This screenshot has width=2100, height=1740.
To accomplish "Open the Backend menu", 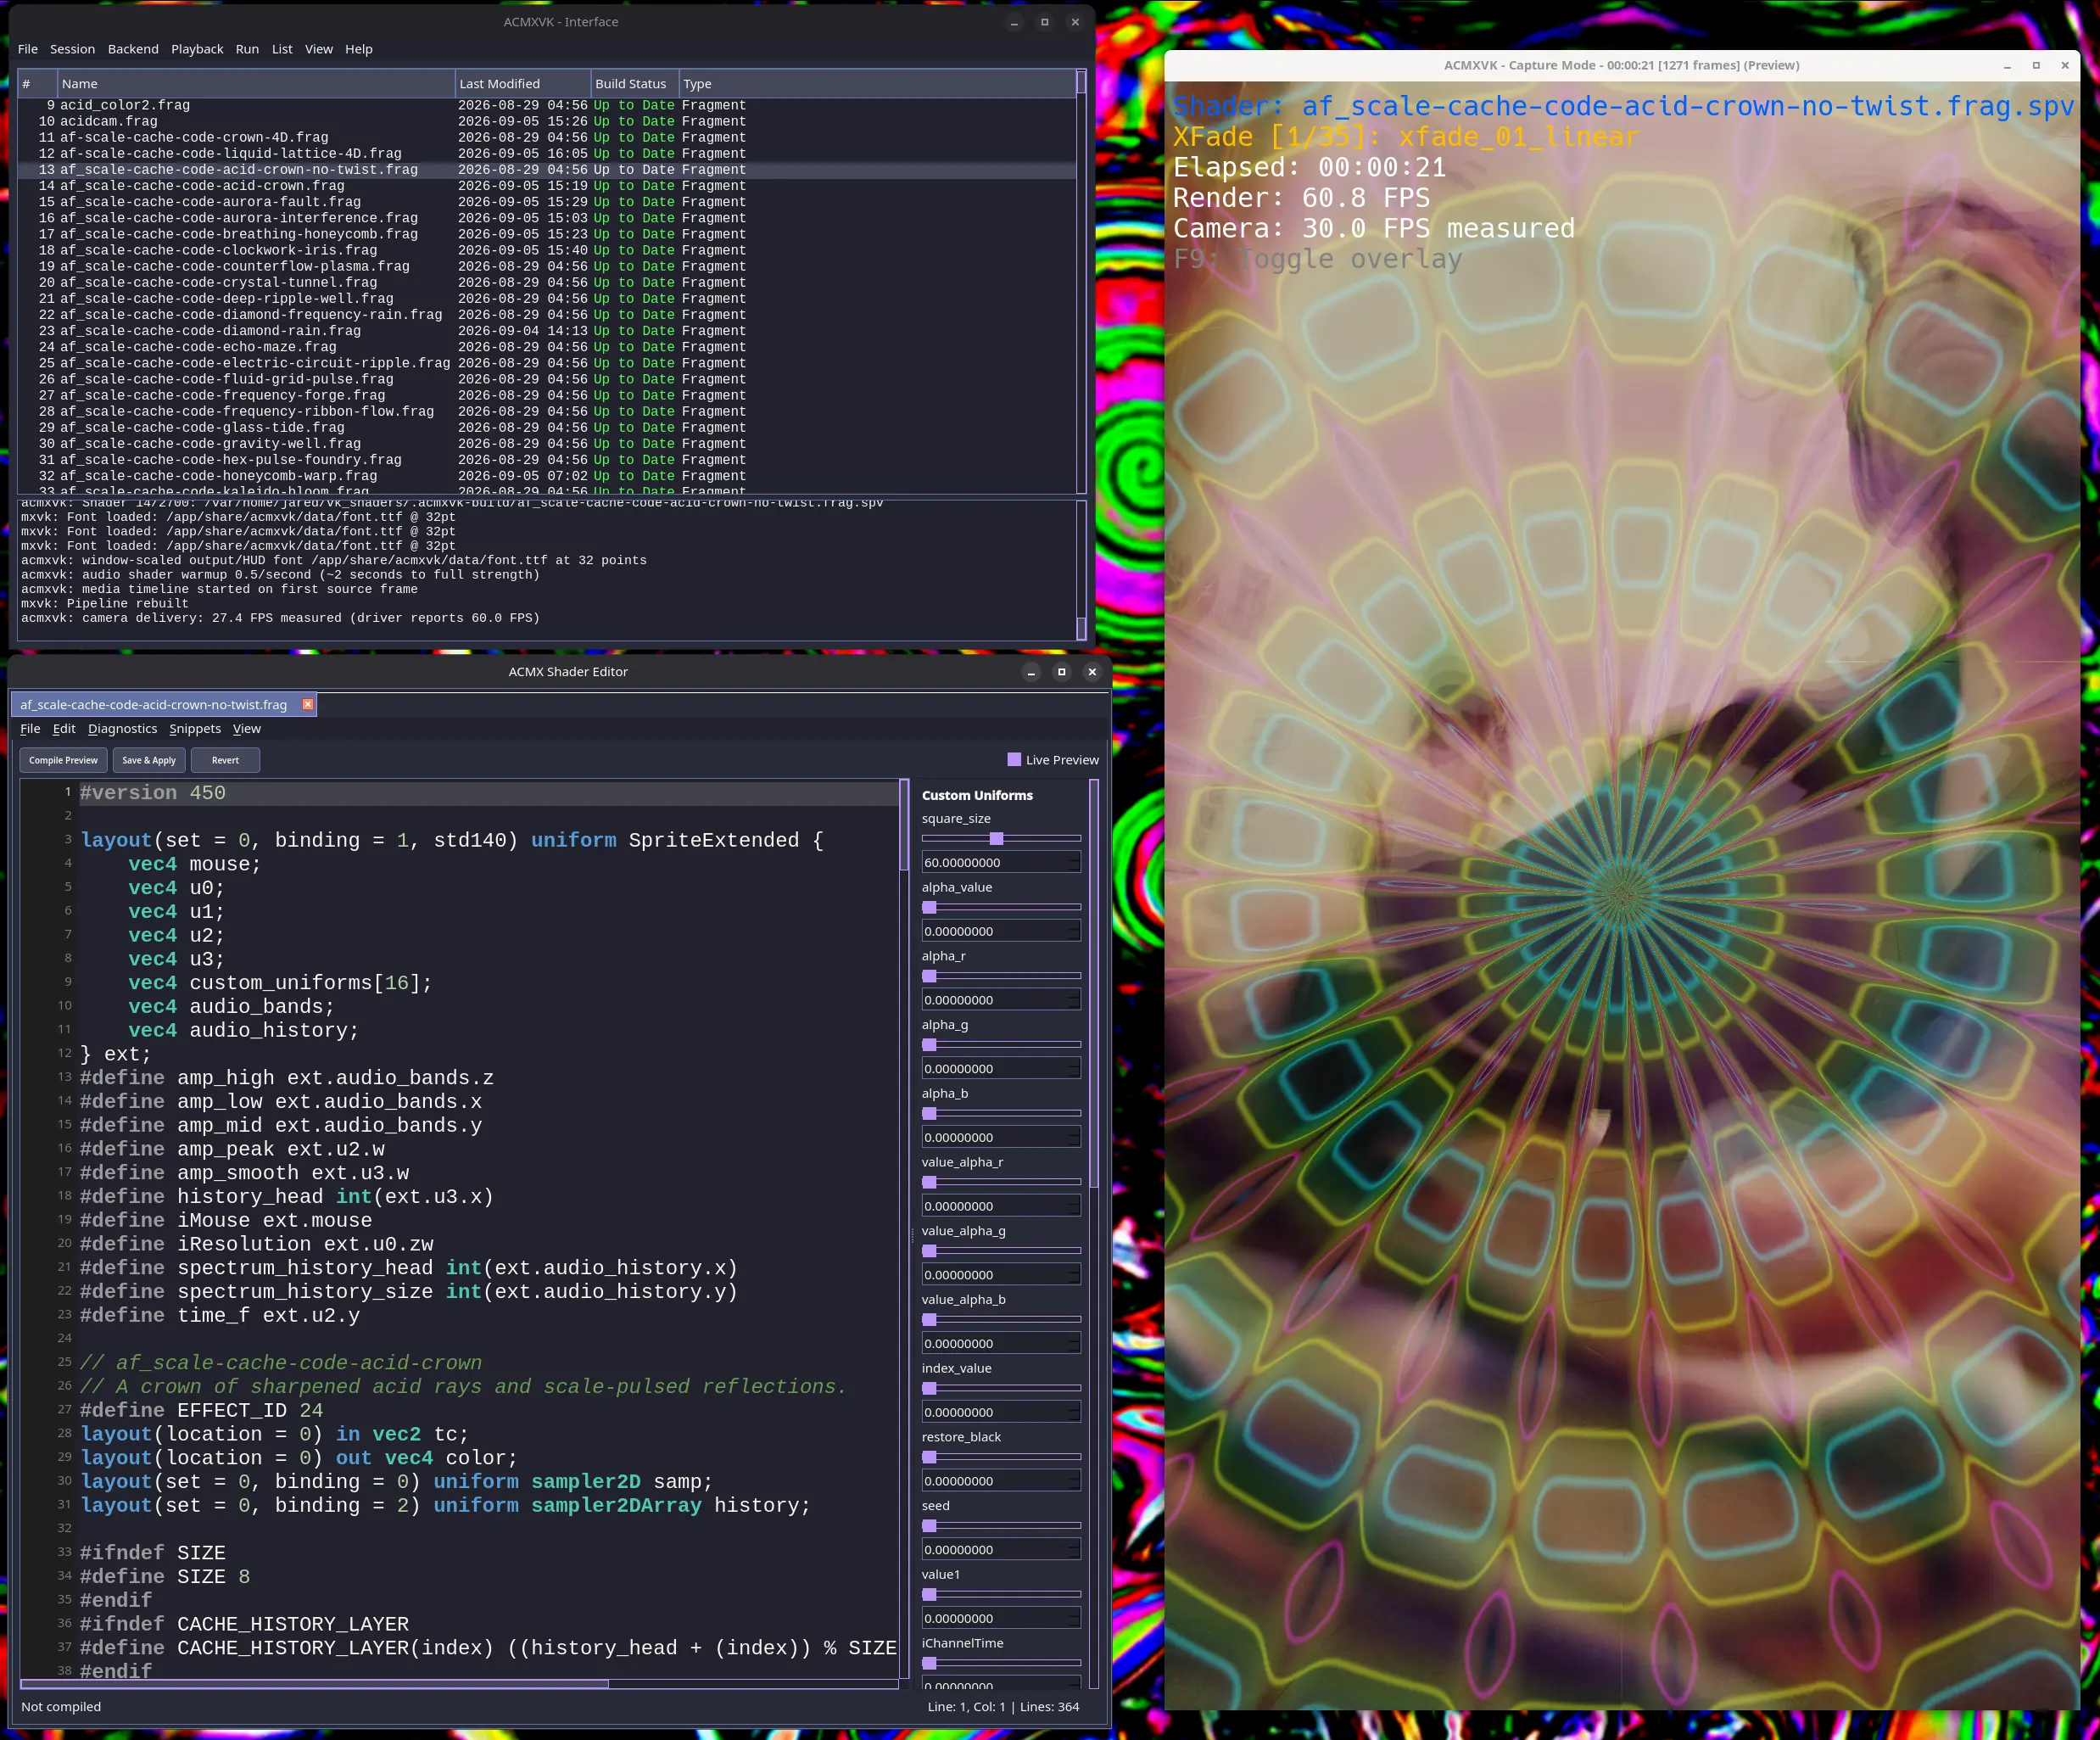I will pyautogui.click(x=133, y=49).
